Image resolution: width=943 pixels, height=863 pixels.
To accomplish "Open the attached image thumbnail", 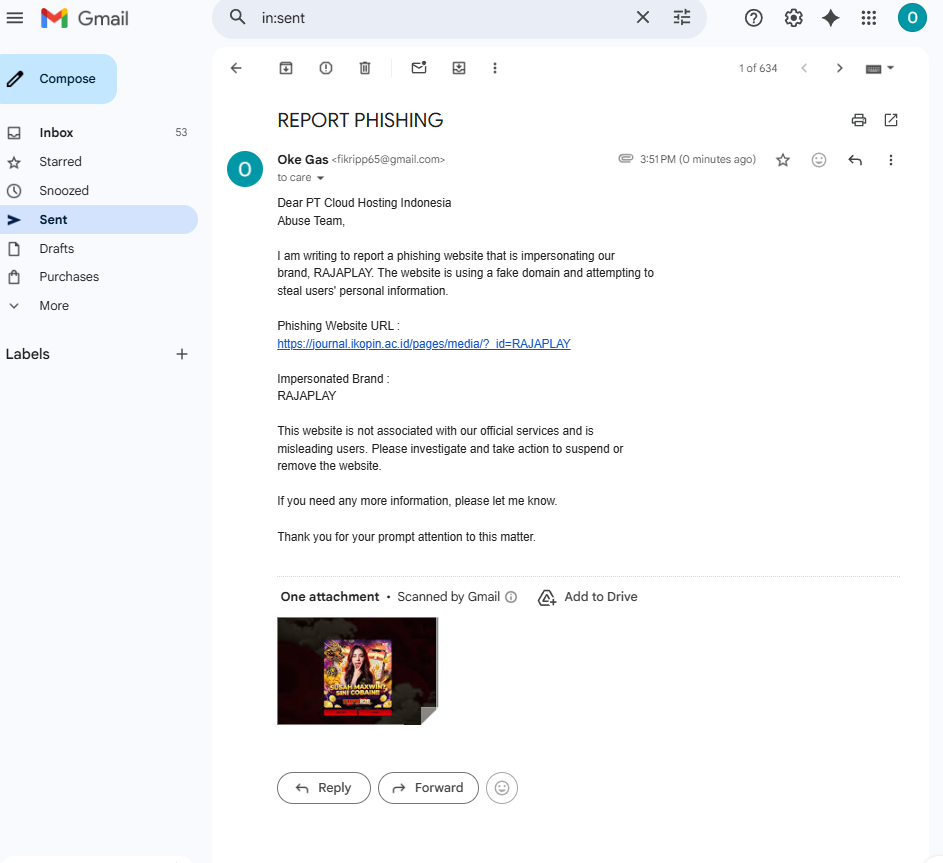I will coord(357,671).
